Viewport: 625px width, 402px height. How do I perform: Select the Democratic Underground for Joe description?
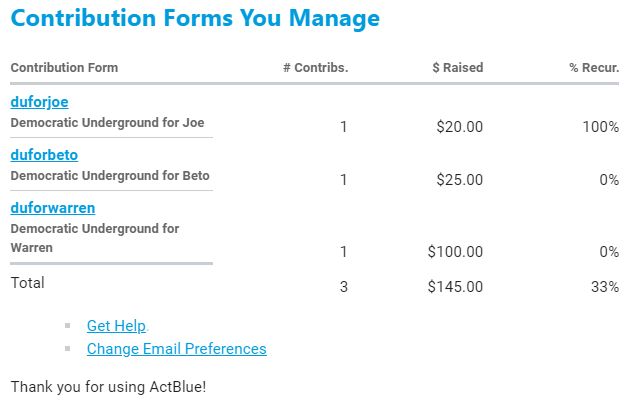pyautogui.click(x=107, y=123)
